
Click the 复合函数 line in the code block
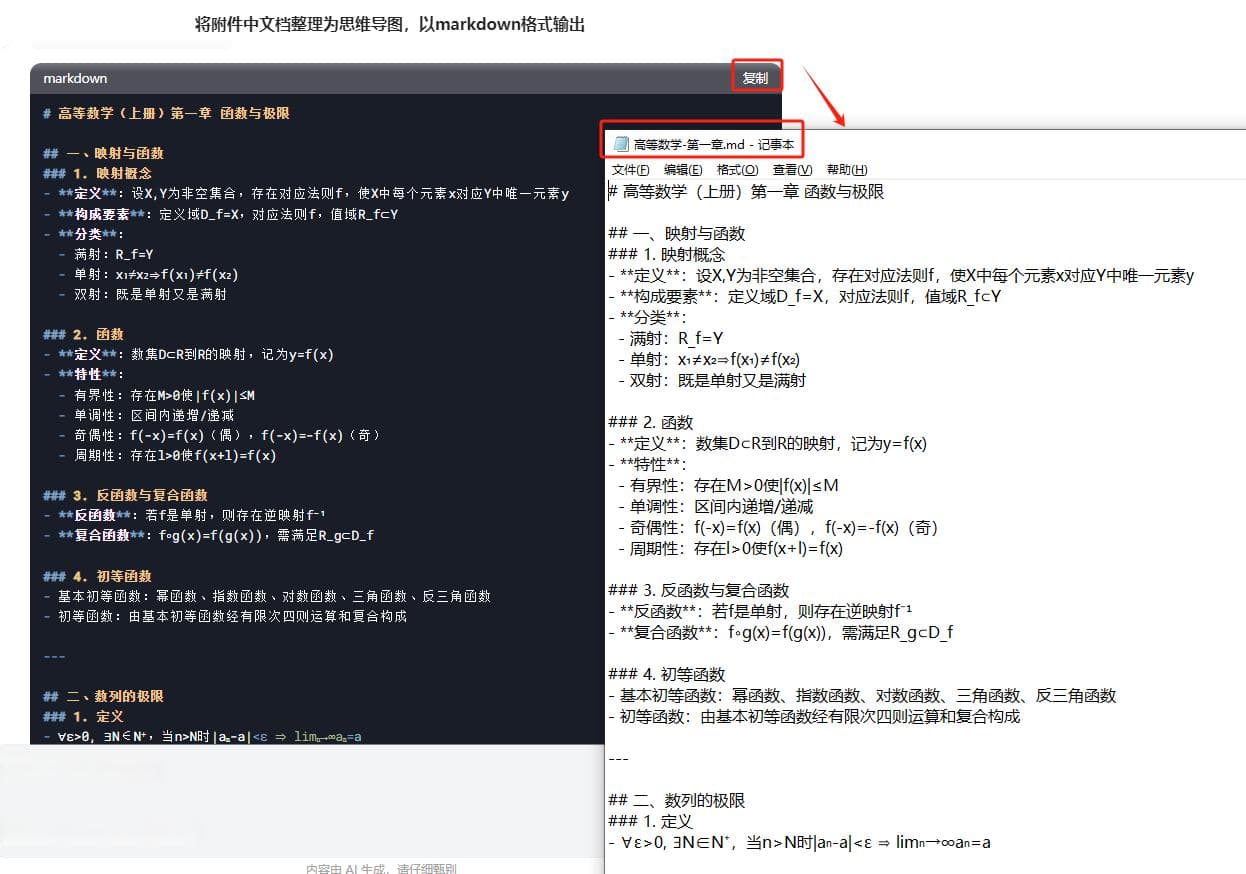click(x=209, y=535)
